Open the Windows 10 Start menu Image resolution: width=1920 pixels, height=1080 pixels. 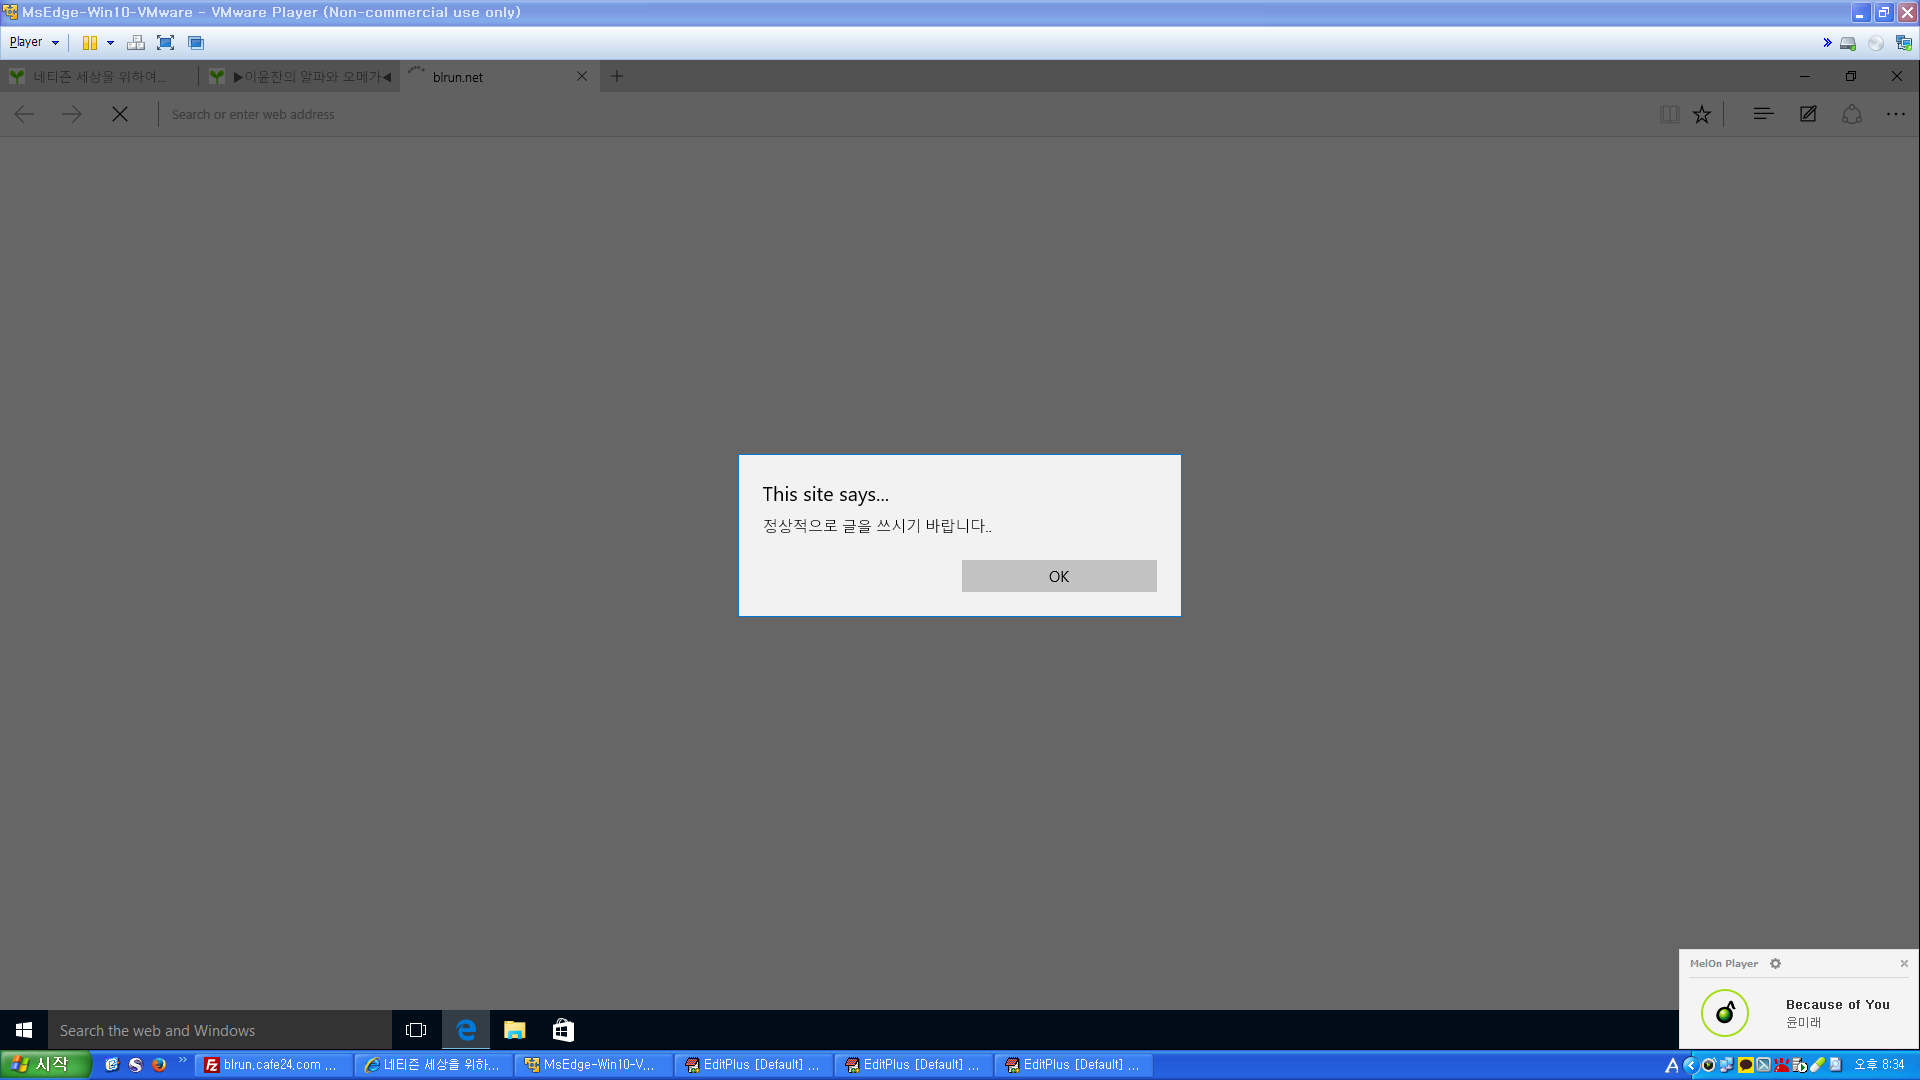[x=24, y=1030]
